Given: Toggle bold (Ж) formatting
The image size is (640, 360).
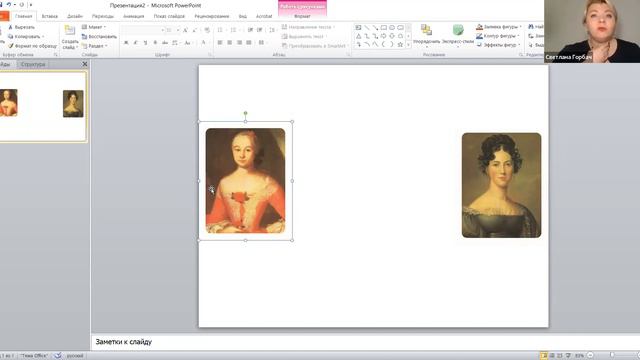Looking at the screenshot, I should coord(126,42).
